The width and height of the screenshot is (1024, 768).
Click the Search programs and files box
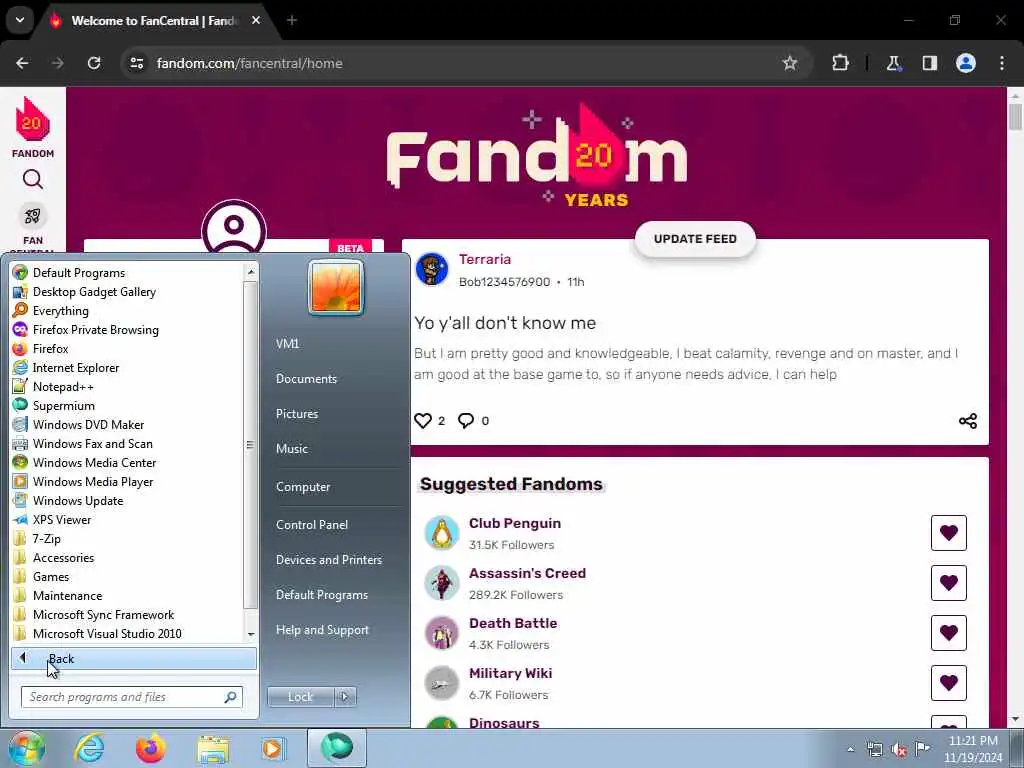pos(131,697)
